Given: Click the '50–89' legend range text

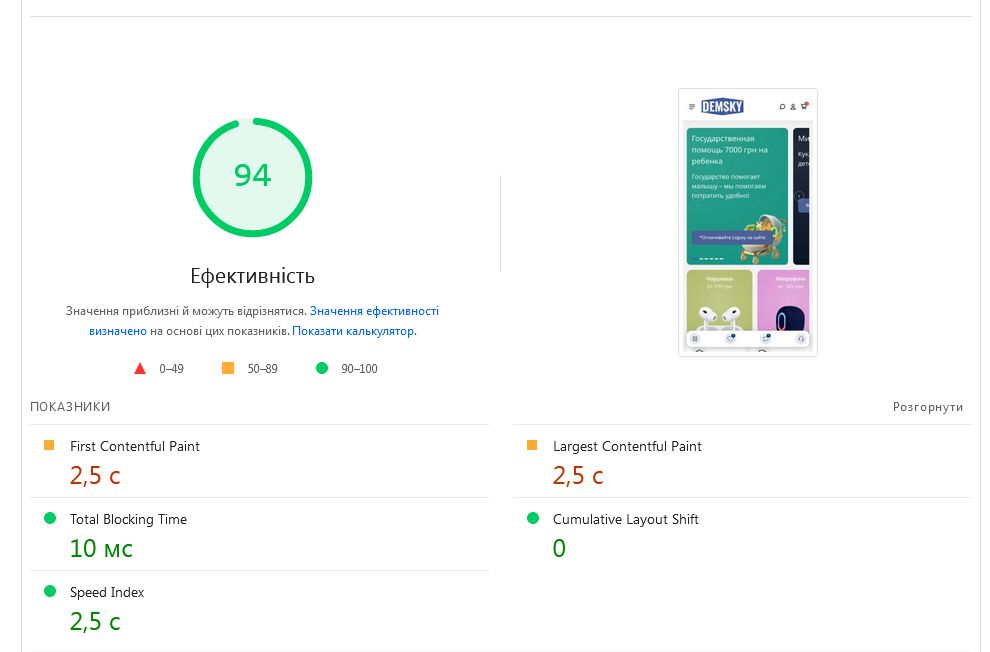Looking at the screenshot, I should click(x=262, y=369).
